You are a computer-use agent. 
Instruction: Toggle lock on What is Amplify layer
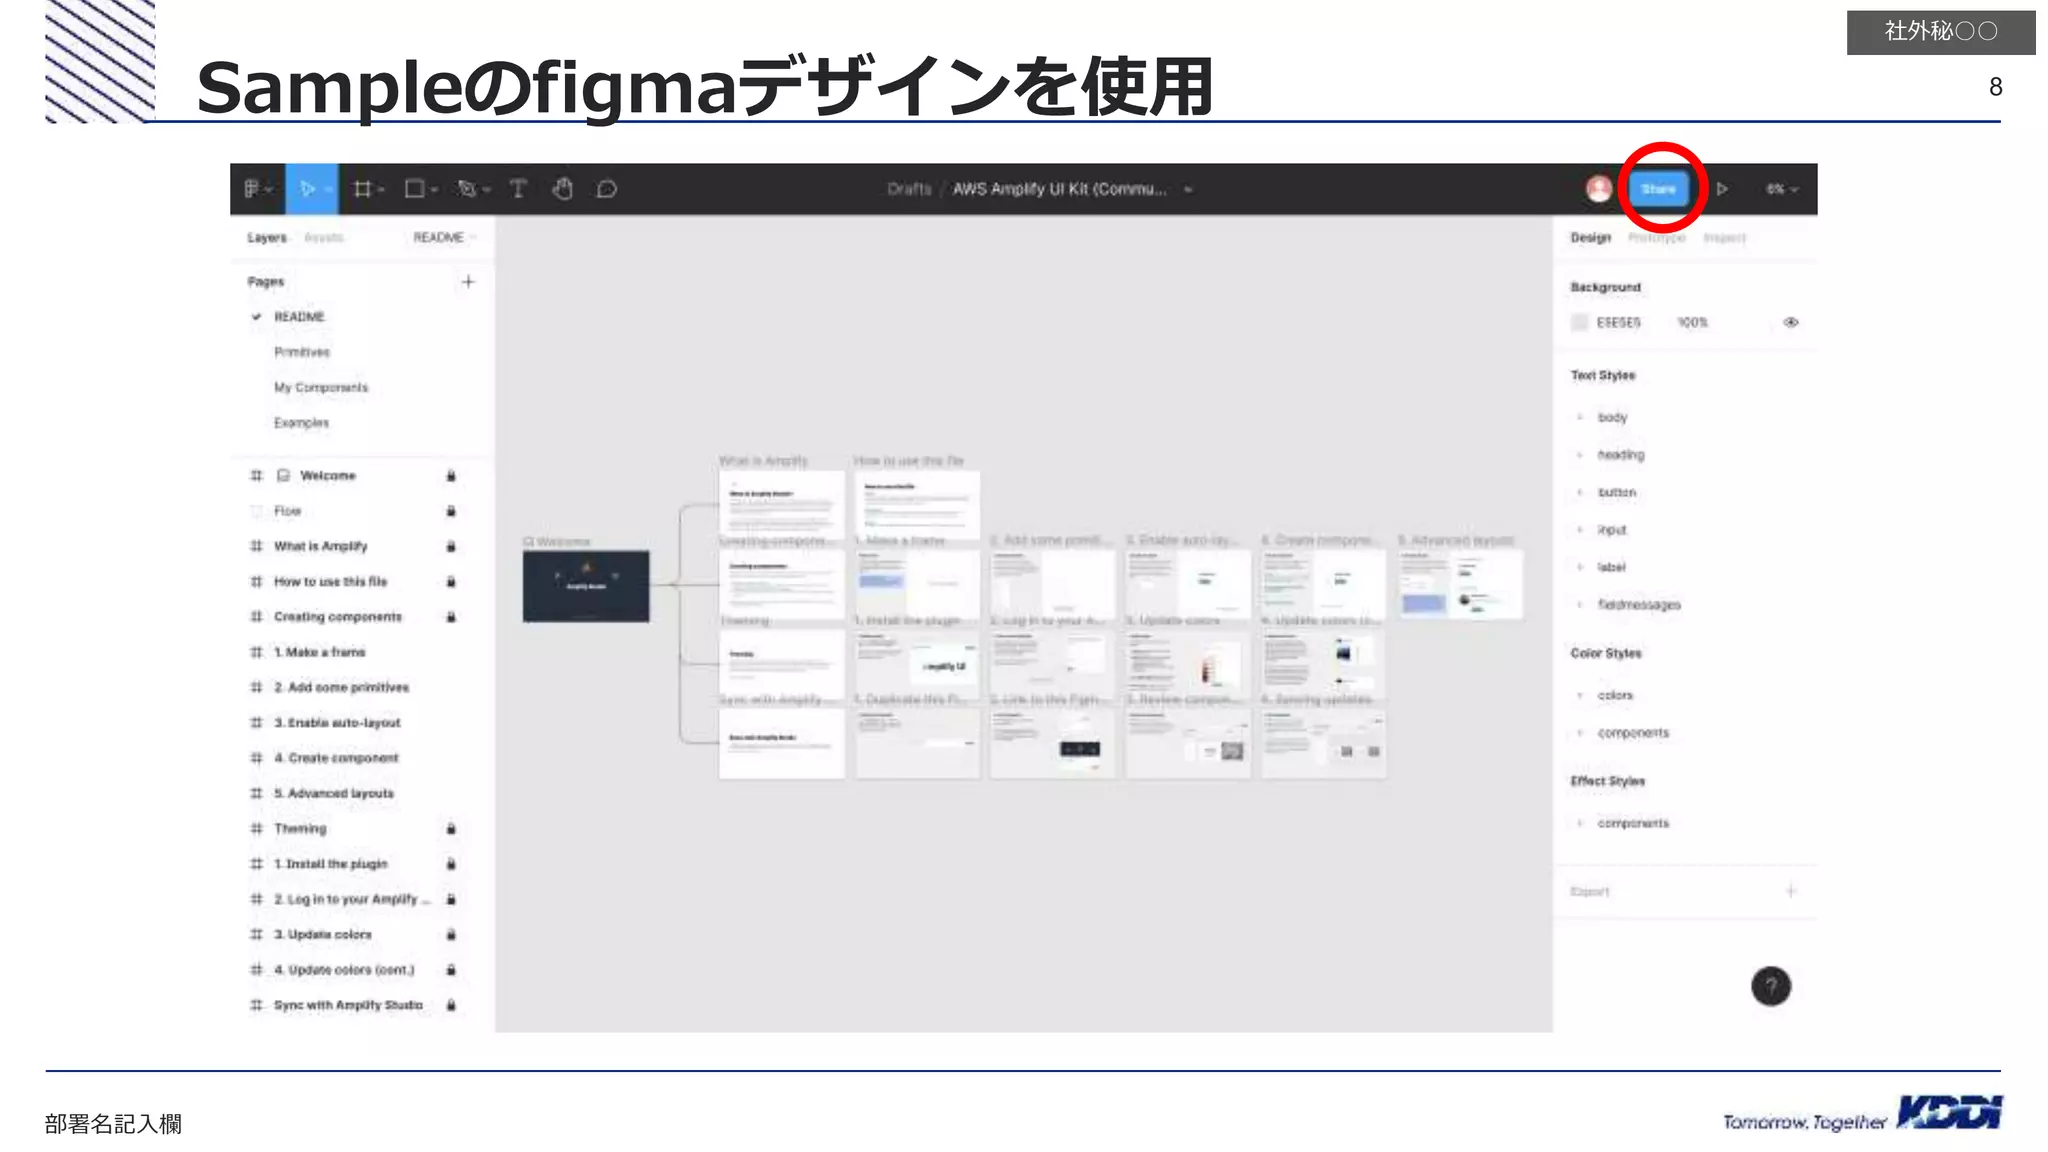tap(451, 546)
